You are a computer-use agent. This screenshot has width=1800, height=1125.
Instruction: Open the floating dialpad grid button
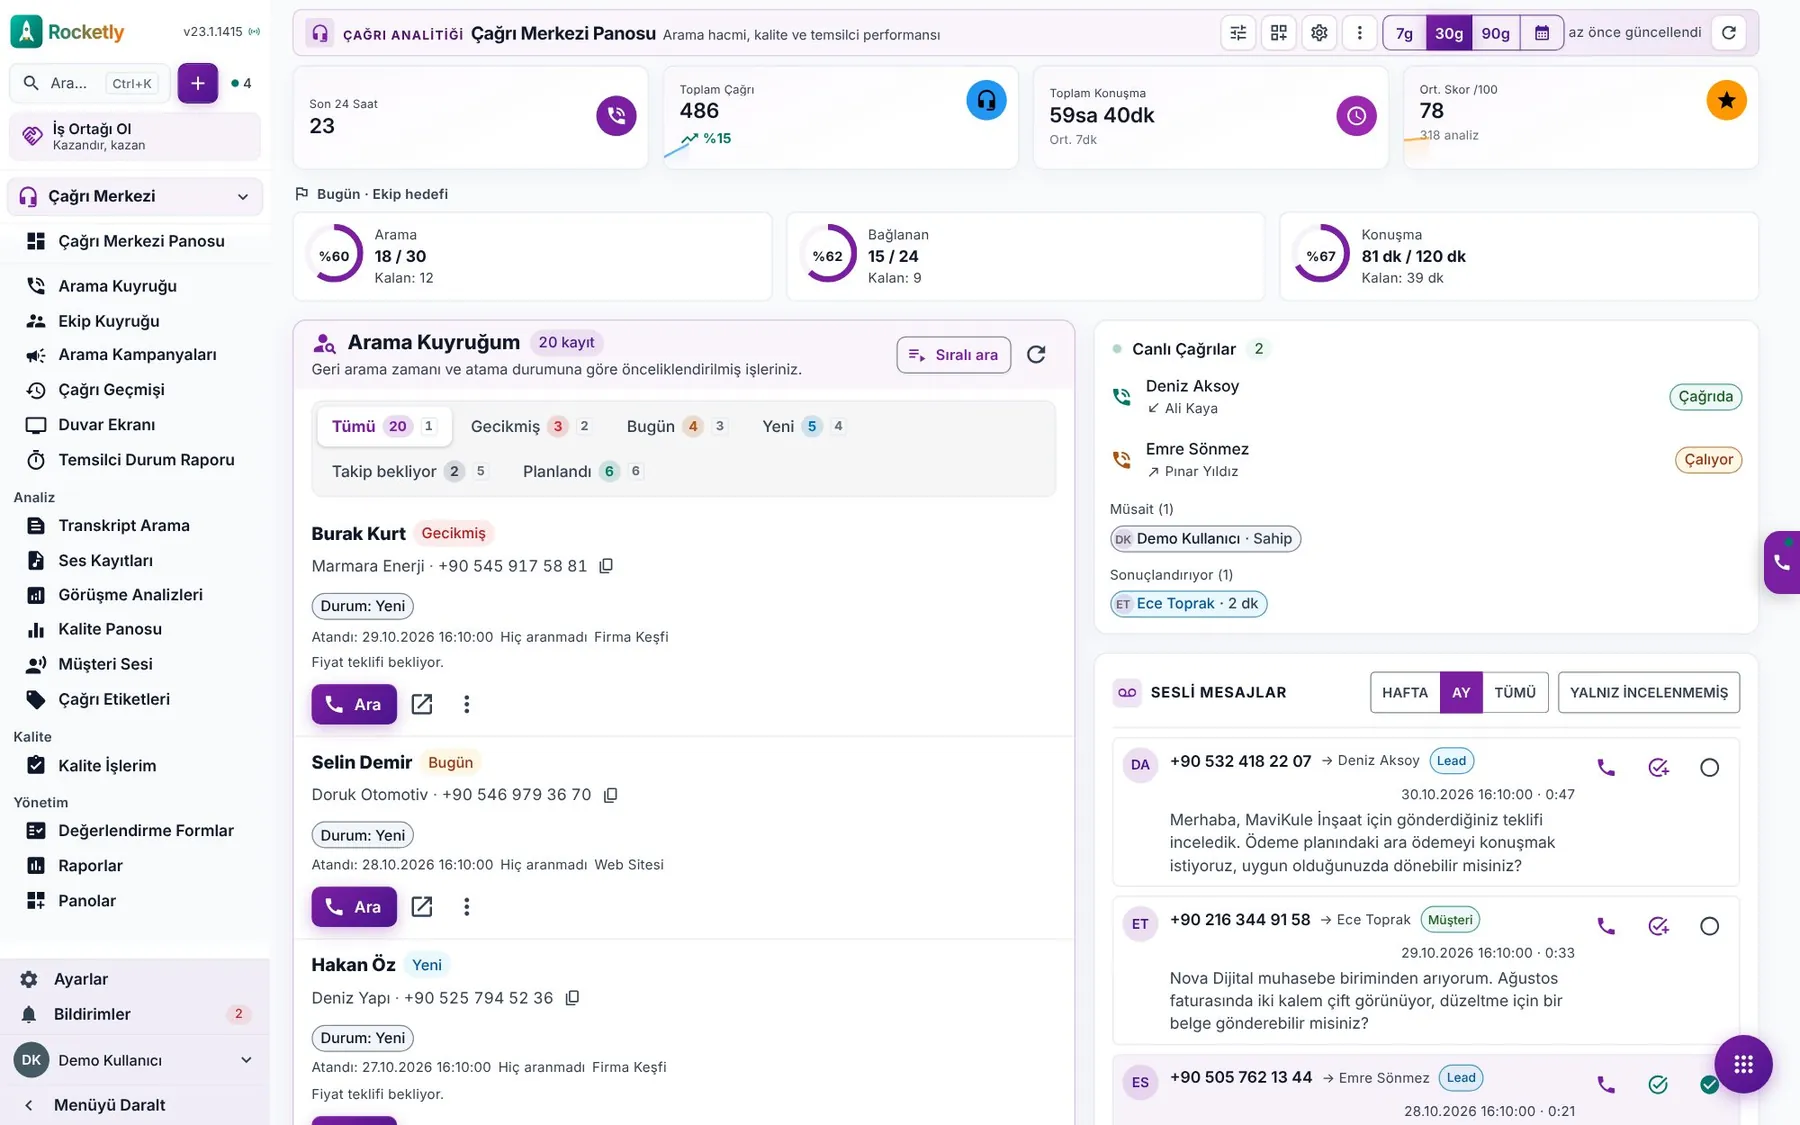click(x=1743, y=1064)
